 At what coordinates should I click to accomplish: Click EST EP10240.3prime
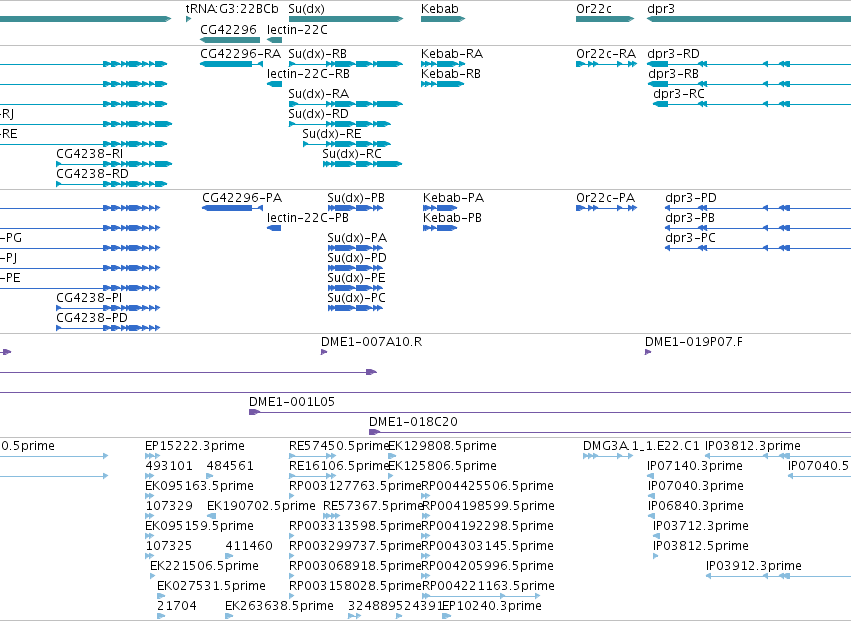pyautogui.click(x=492, y=606)
